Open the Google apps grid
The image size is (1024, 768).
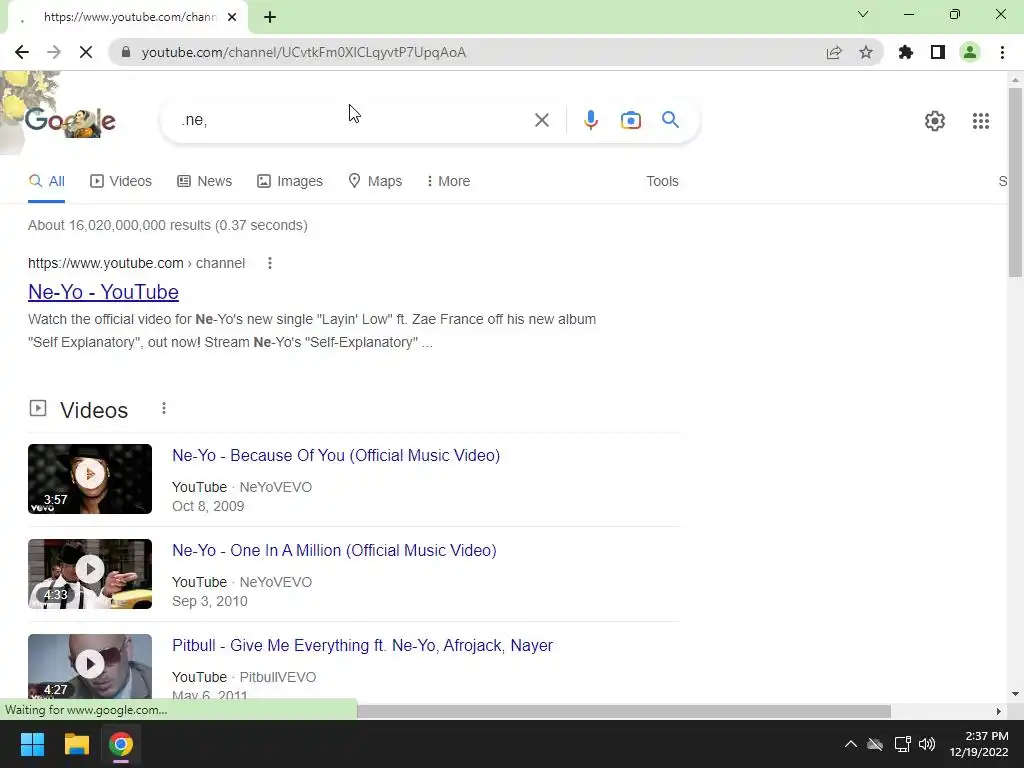tap(980, 121)
